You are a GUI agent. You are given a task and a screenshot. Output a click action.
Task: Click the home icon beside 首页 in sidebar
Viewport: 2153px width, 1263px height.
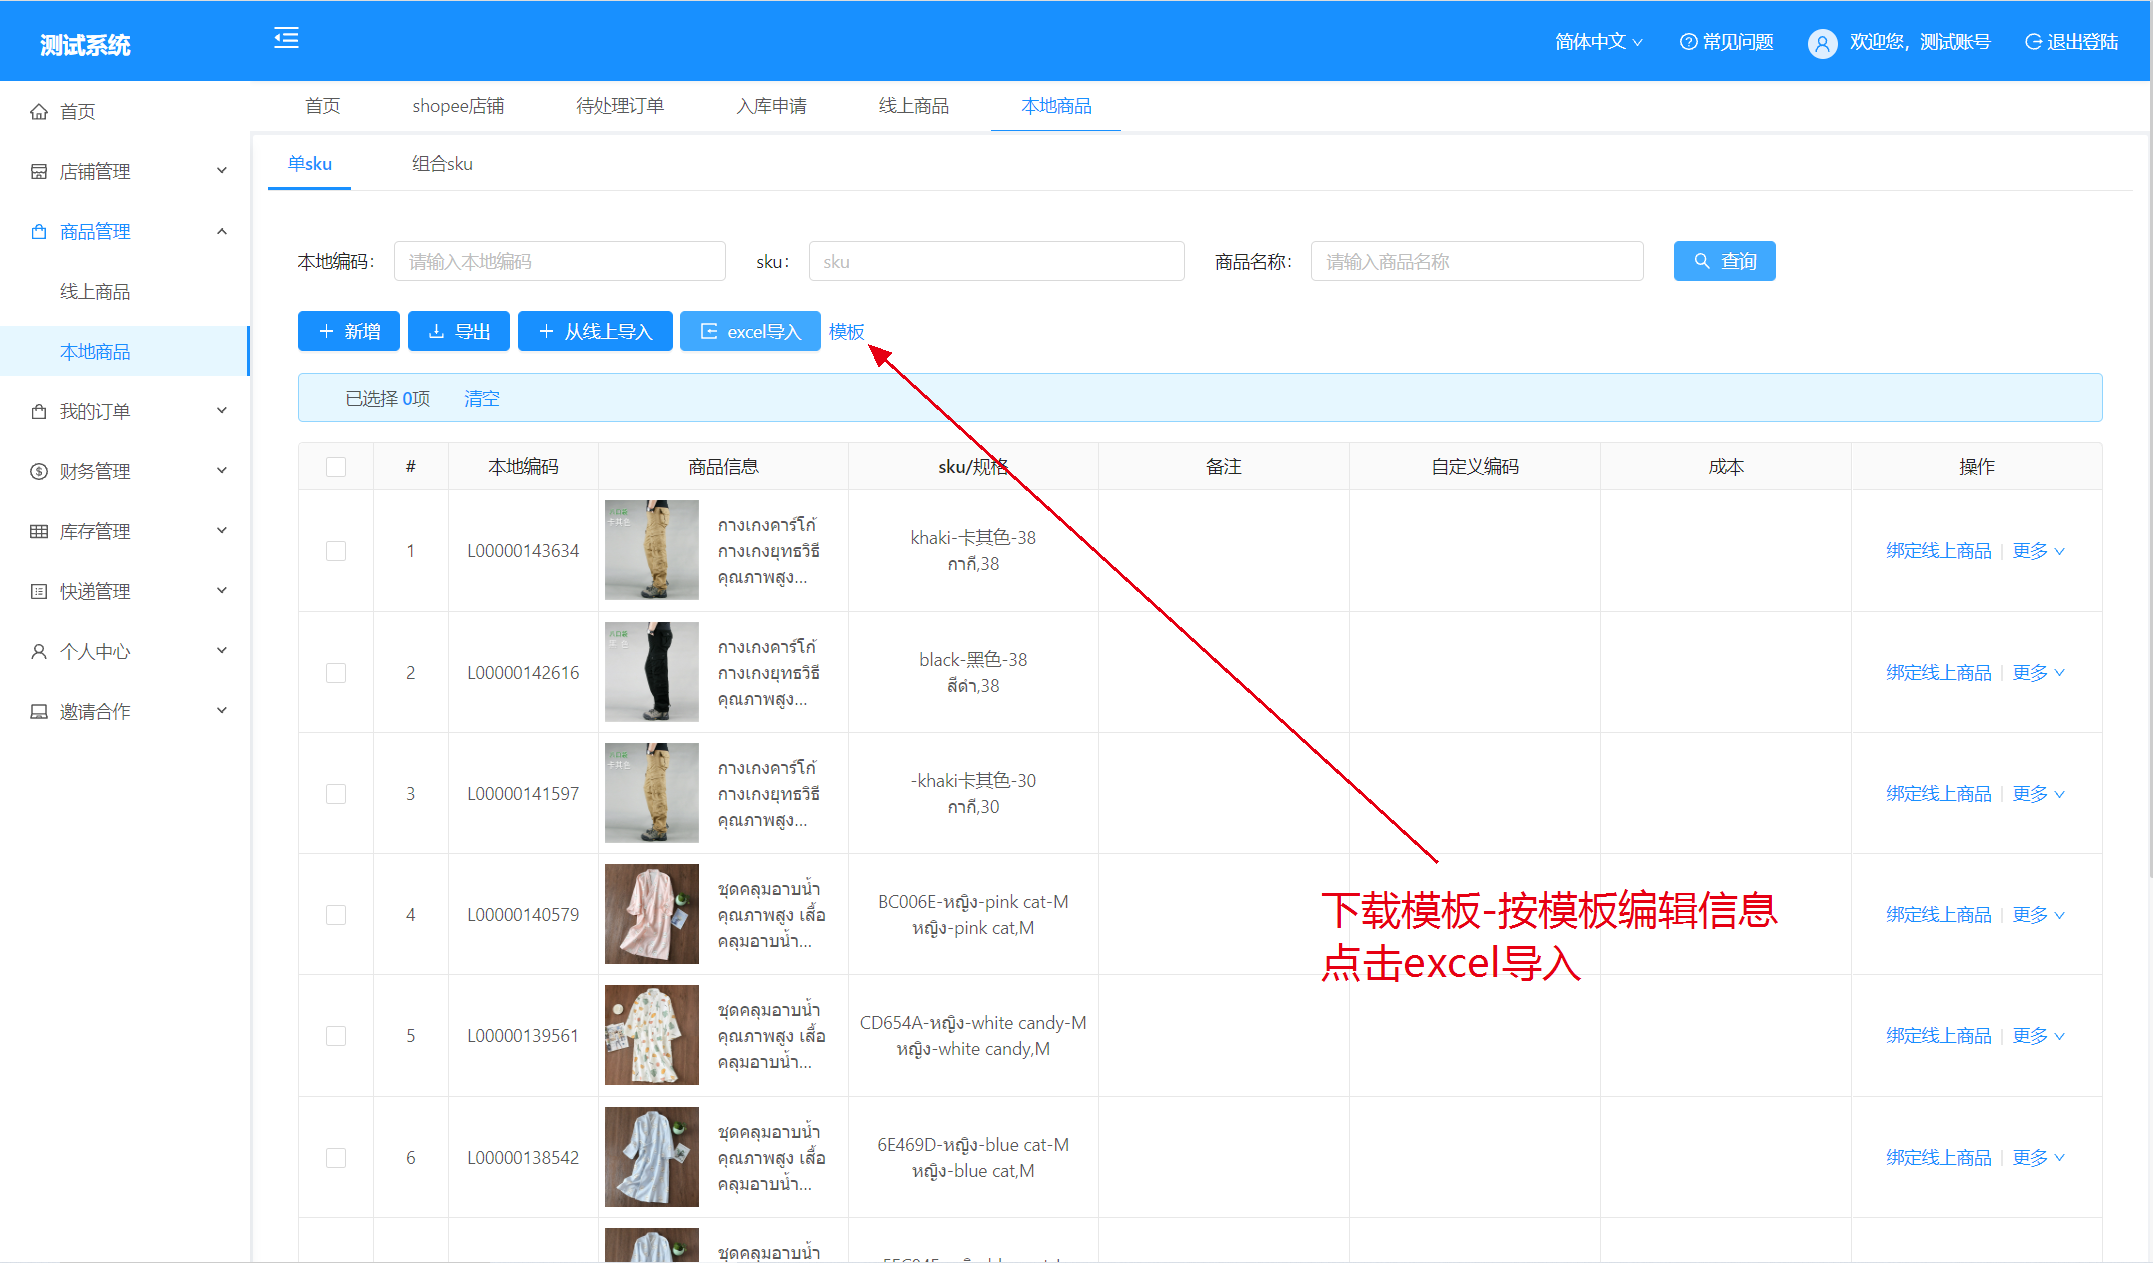[x=39, y=111]
